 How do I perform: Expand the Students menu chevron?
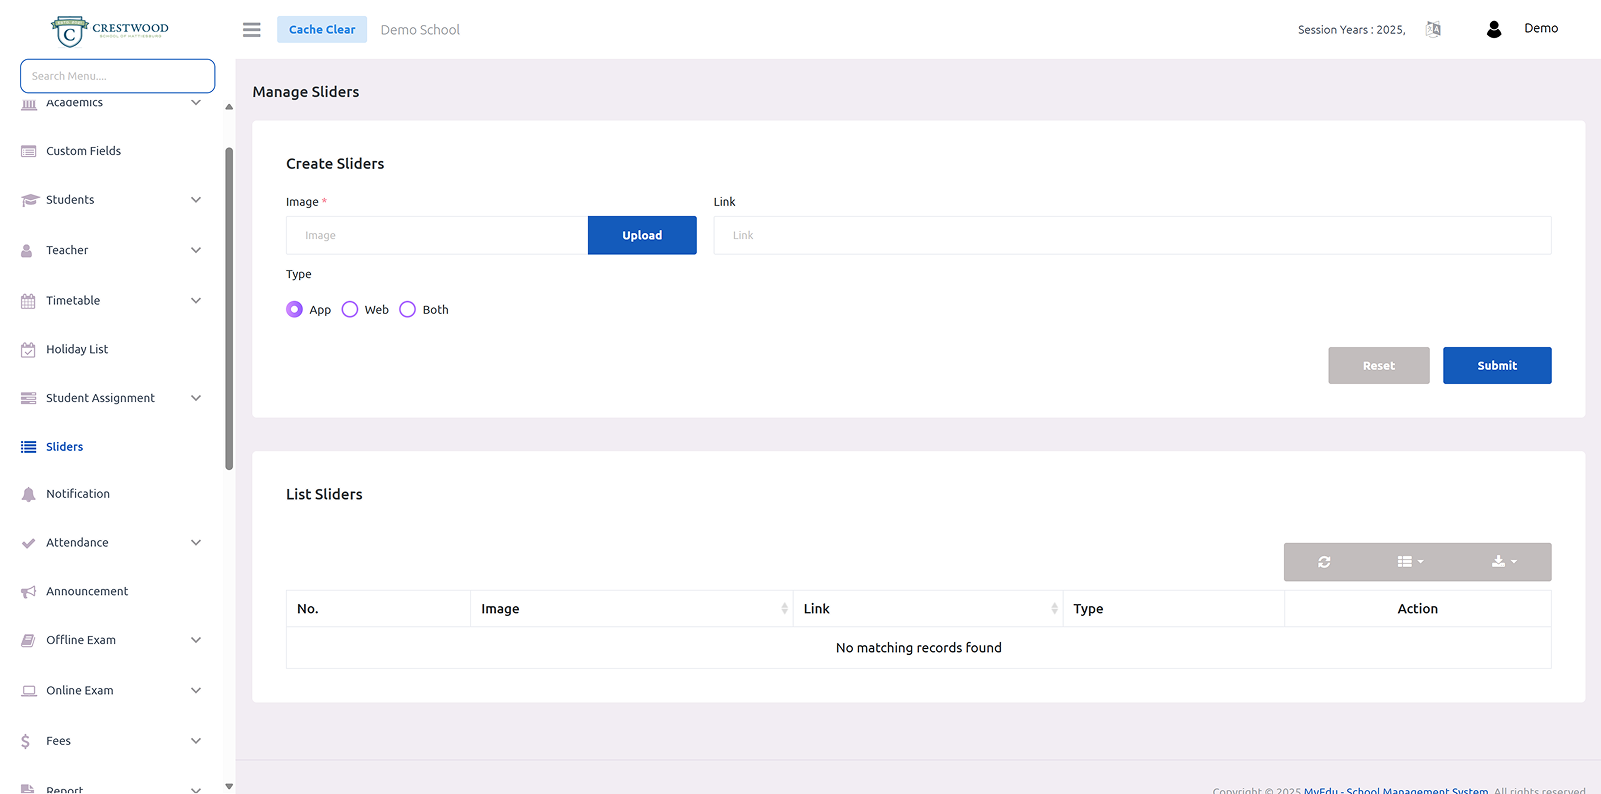(x=196, y=200)
